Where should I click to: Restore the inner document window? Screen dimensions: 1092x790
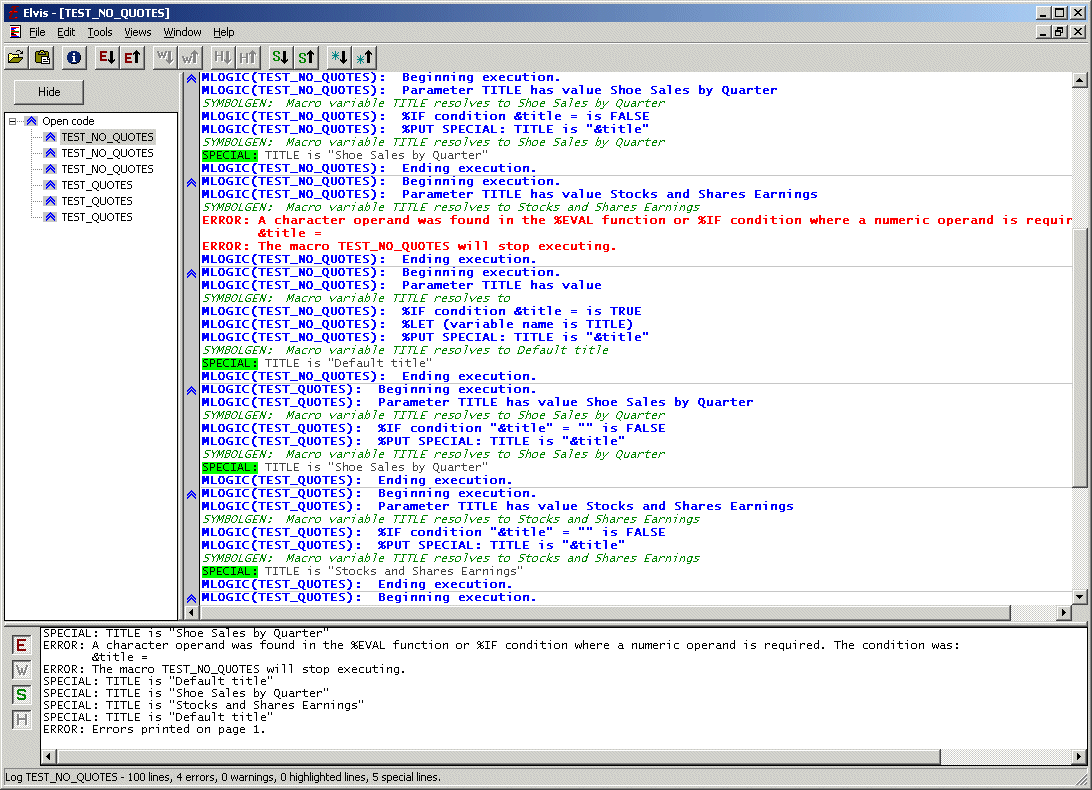point(1059,32)
